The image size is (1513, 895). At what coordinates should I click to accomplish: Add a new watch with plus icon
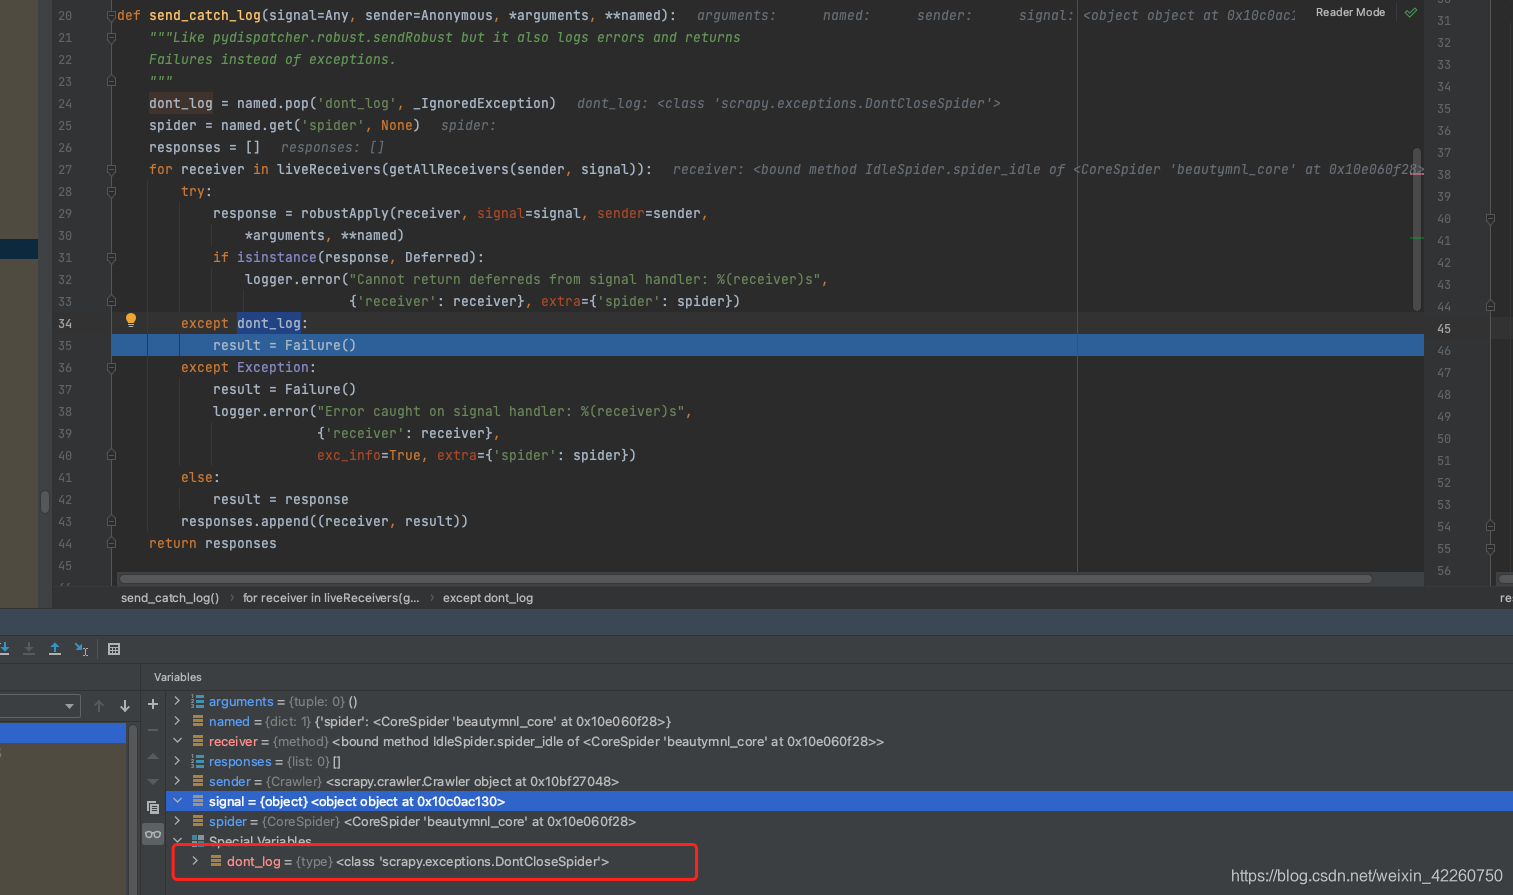[153, 704]
